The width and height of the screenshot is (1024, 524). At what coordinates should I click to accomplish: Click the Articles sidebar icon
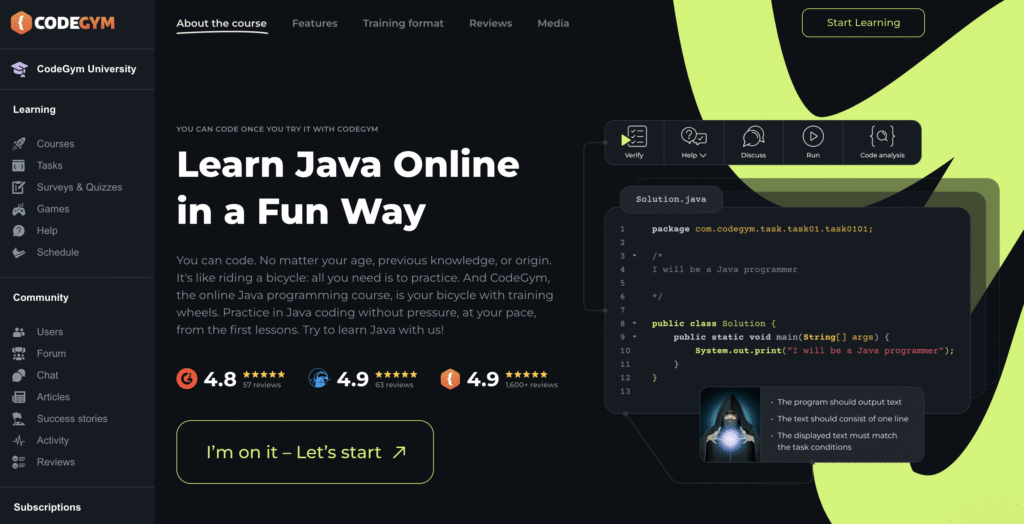(x=19, y=397)
